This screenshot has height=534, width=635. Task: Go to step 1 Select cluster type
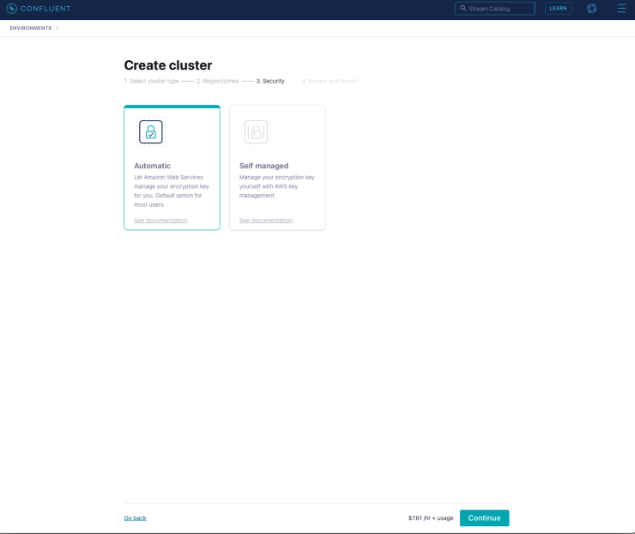point(151,81)
